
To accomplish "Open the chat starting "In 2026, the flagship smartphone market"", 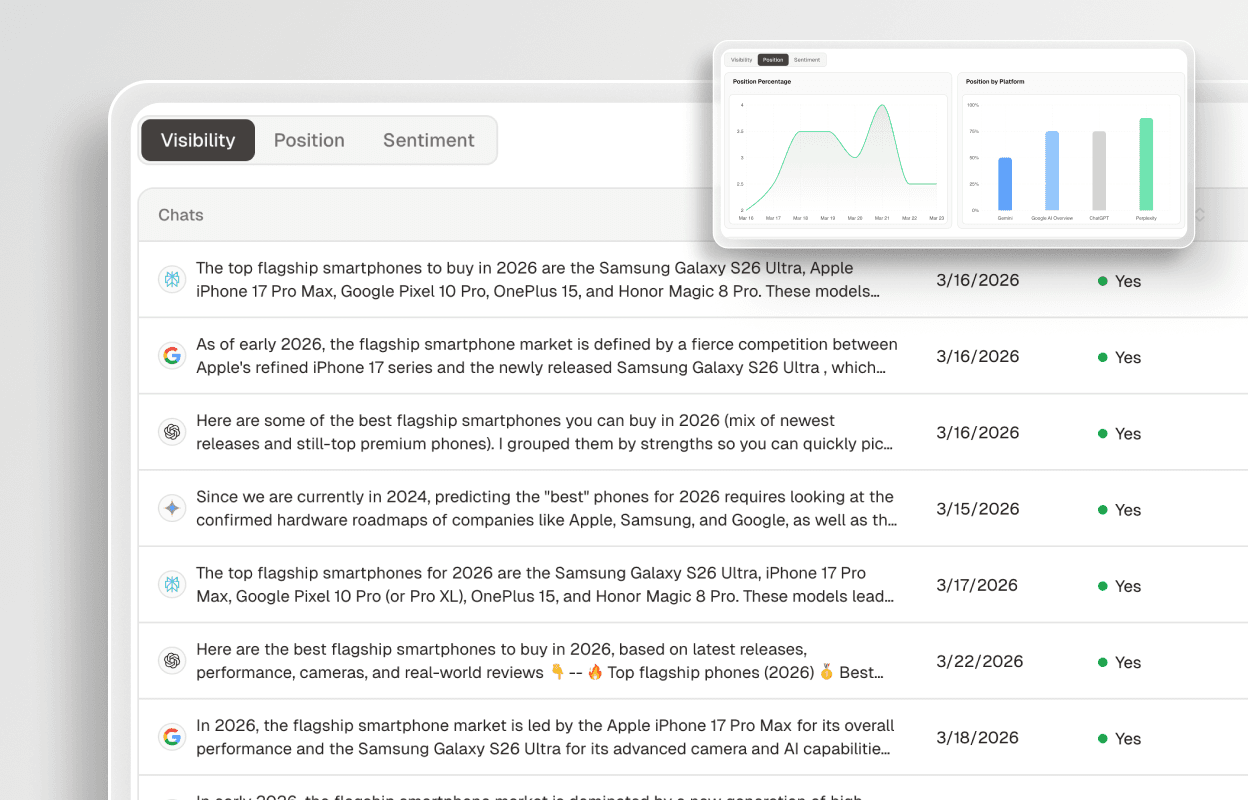I will coord(545,737).
